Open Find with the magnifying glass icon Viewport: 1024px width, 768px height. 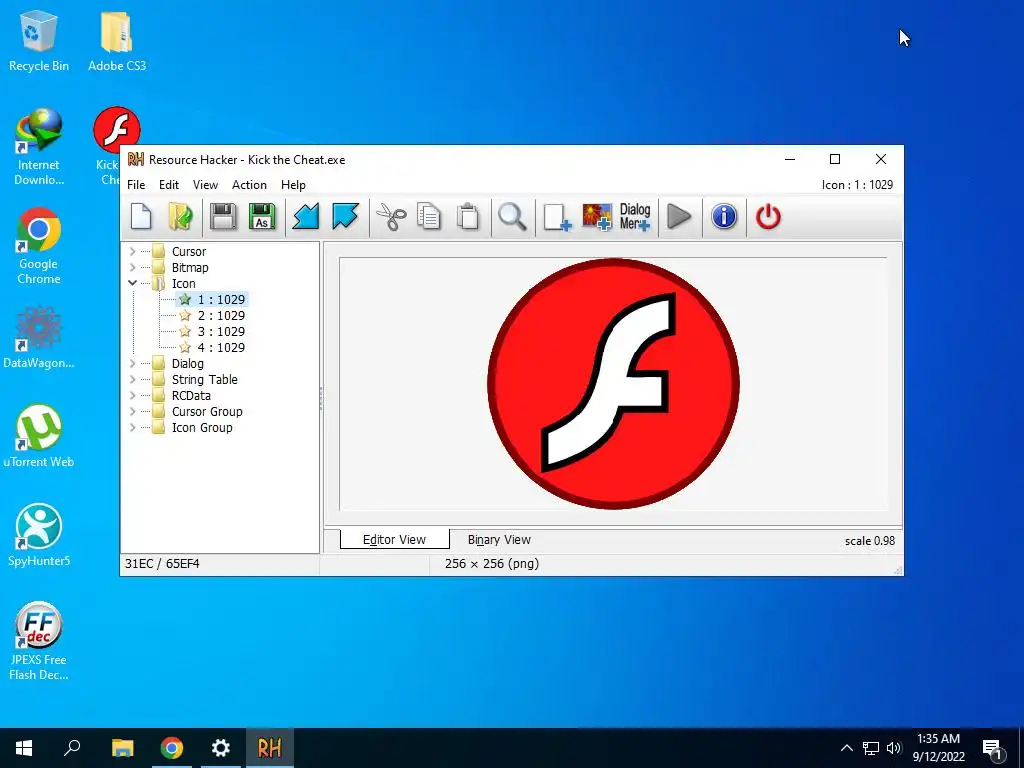click(x=512, y=217)
